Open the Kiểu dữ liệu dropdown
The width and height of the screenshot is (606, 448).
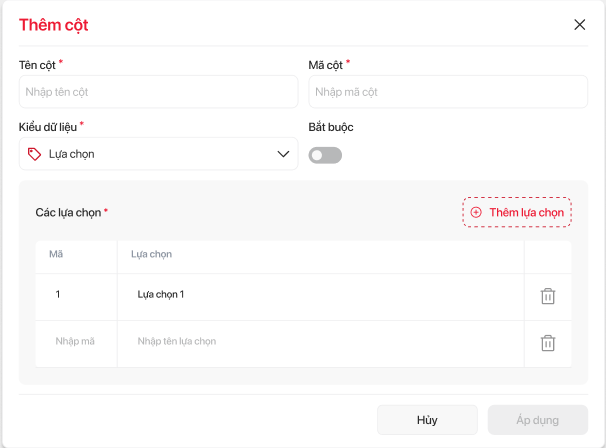pos(158,154)
